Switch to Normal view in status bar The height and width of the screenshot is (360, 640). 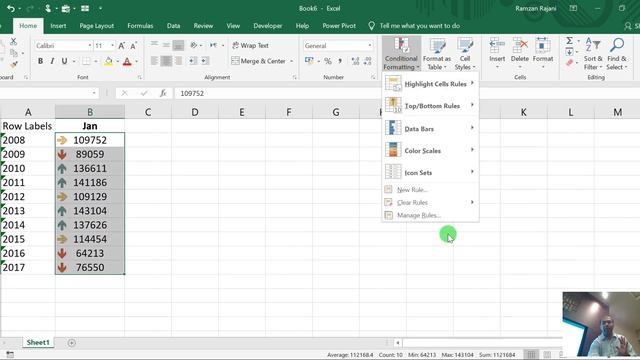[531, 355]
